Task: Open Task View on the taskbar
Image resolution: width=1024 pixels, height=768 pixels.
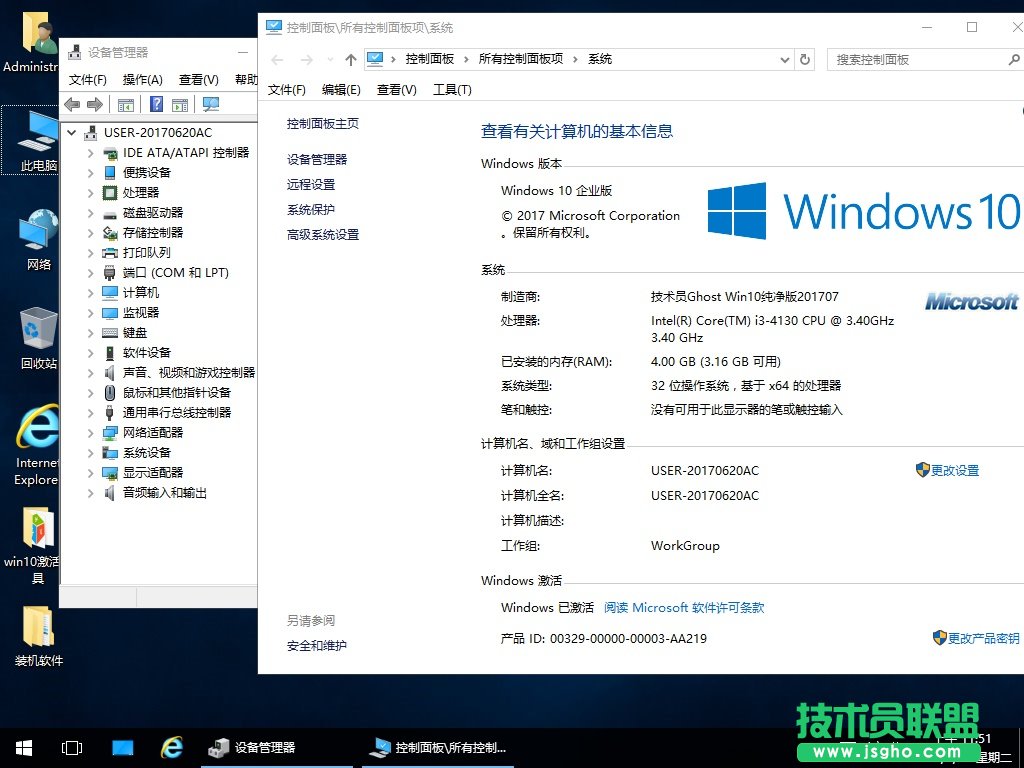Action: pos(72,748)
